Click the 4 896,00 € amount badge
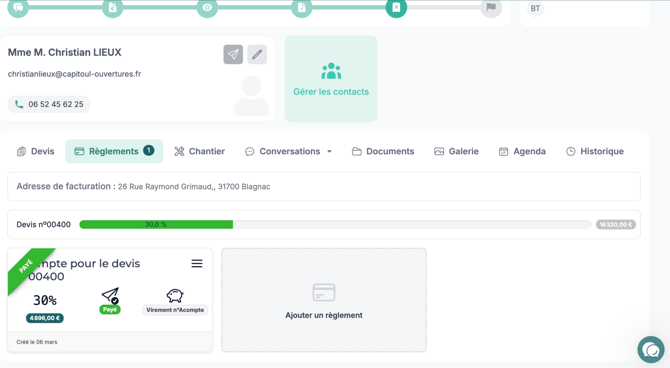Screen dimensions: 670x368 pyautogui.click(x=45, y=318)
